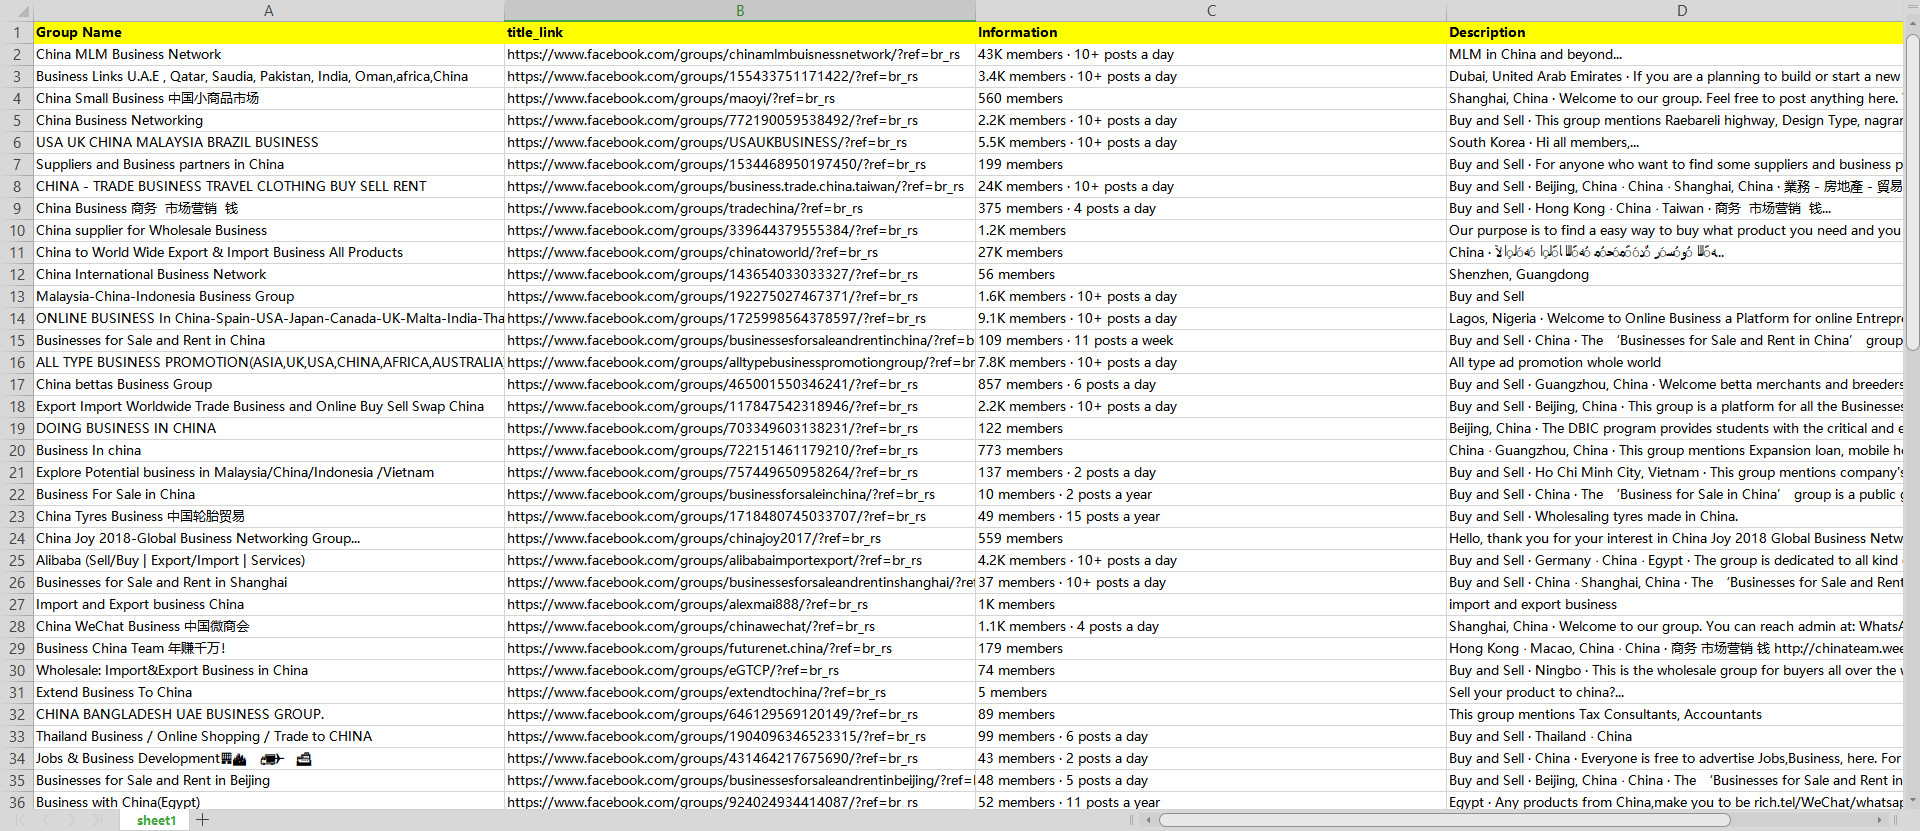Select row 24 header number
1920x831 pixels.
(17, 538)
